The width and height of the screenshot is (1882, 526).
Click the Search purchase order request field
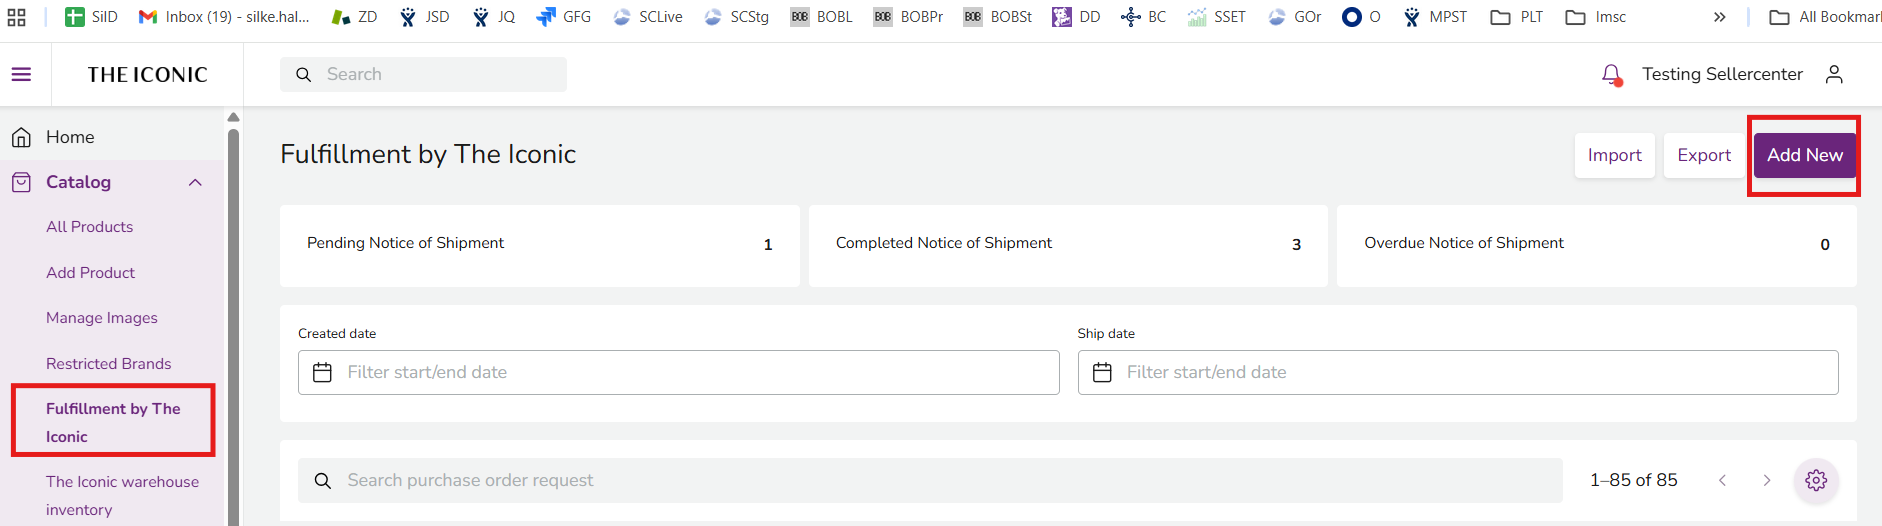coord(930,480)
